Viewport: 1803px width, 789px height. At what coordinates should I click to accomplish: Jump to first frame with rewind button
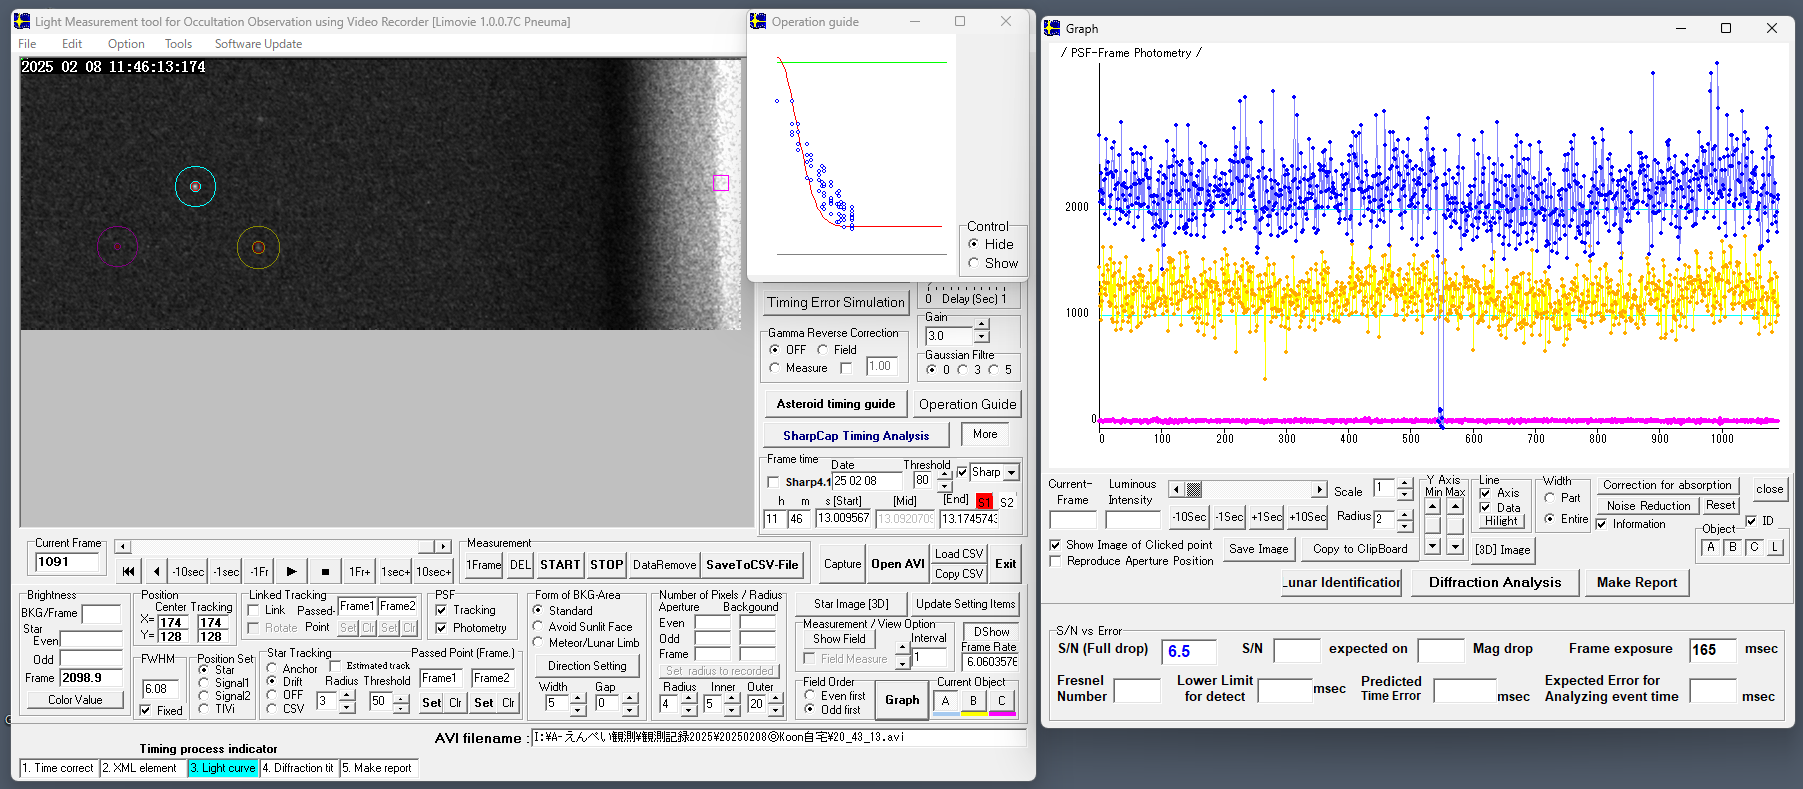tap(128, 571)
